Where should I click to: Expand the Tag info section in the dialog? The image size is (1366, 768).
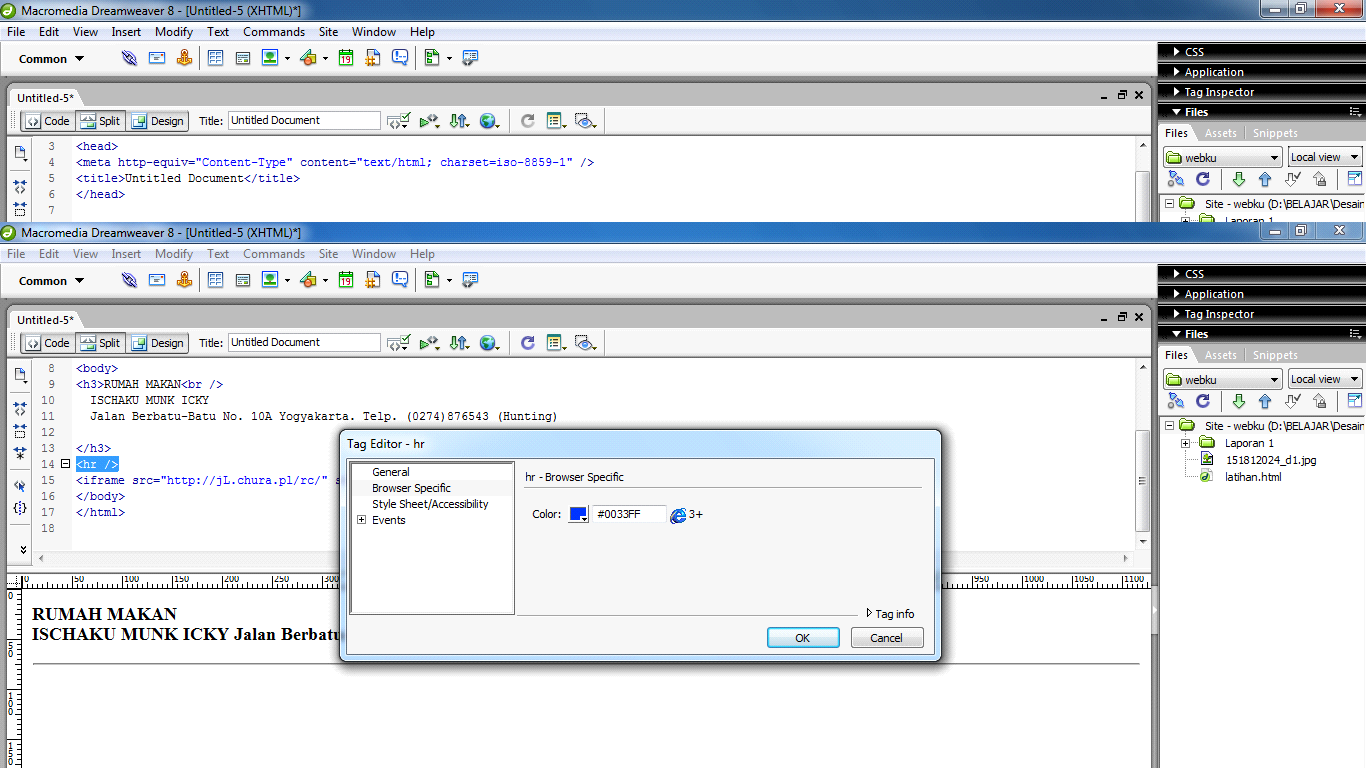(x=890, y=614)
